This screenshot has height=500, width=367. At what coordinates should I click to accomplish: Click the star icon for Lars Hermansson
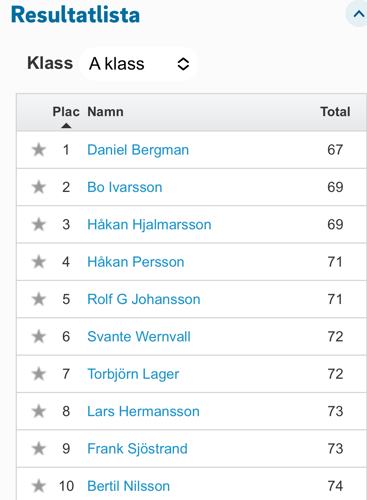(39, 411)
